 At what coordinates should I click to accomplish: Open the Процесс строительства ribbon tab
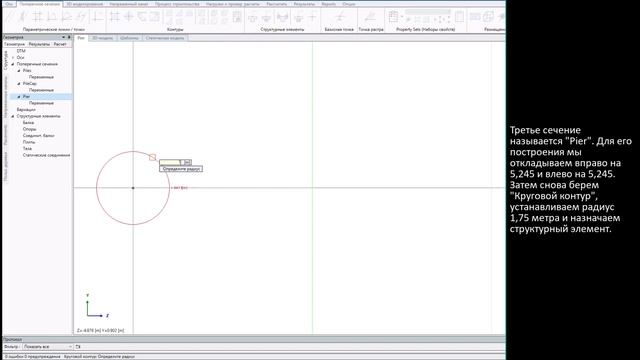[x=177, y=4]
